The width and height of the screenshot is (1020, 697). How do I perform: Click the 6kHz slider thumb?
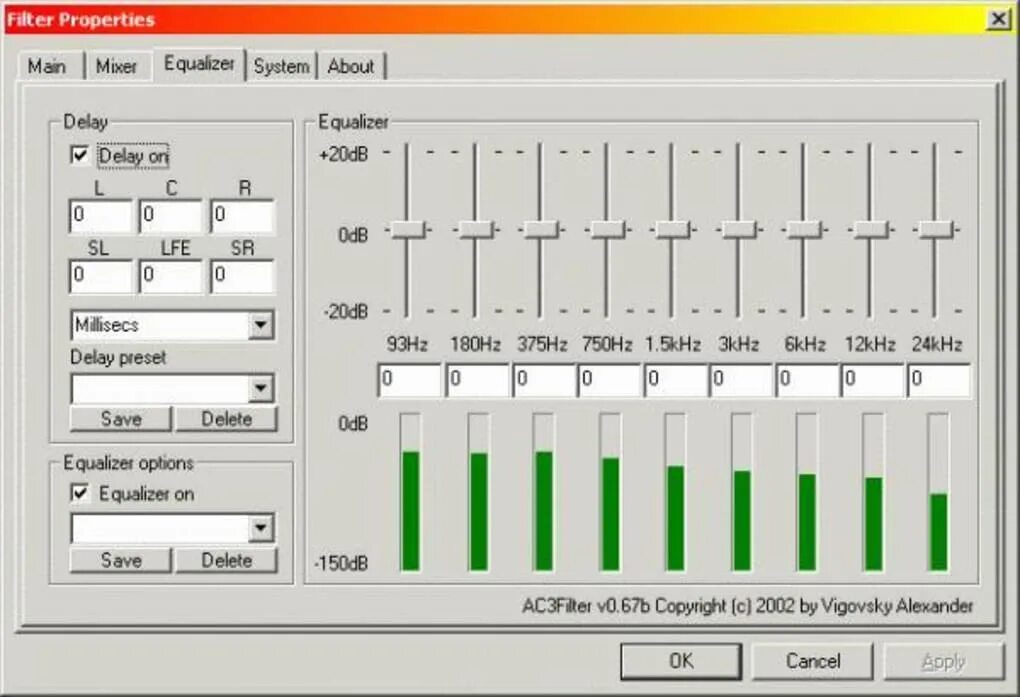click(805, 230)
